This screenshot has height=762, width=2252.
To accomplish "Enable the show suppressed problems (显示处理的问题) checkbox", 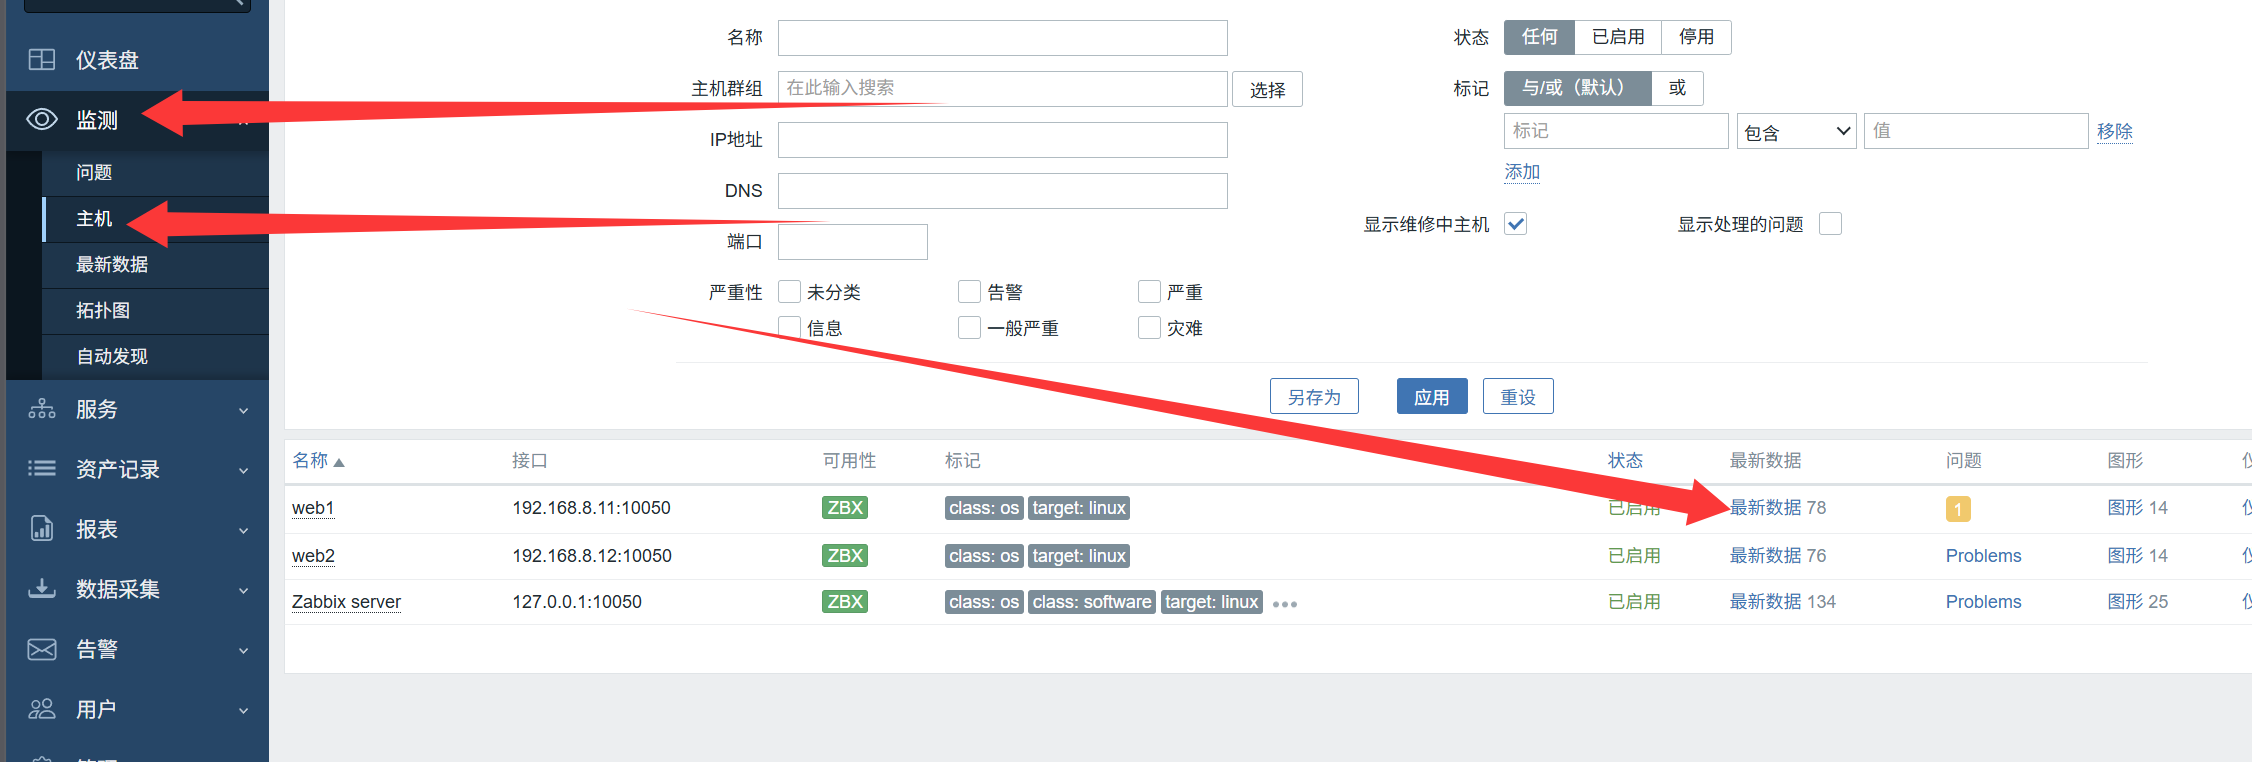I will [x=1831, y=224].
